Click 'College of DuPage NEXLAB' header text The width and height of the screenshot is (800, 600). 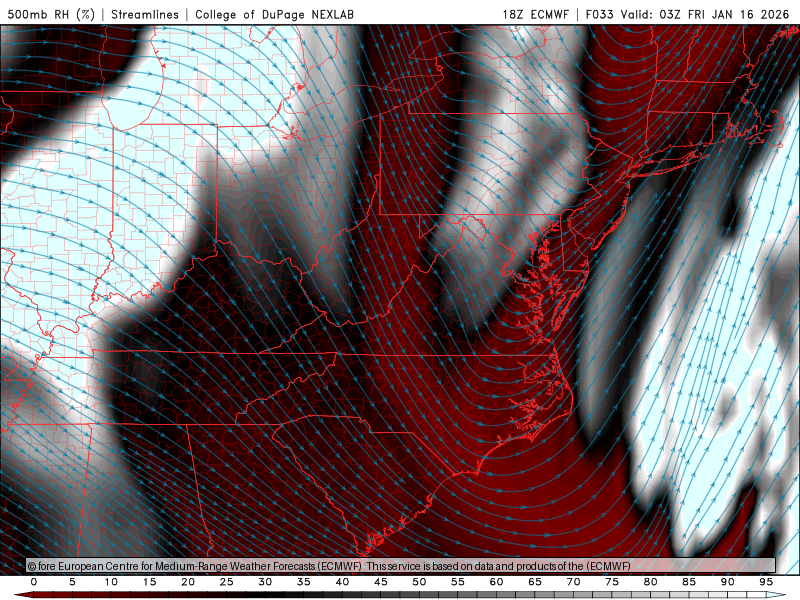point(274,14)
